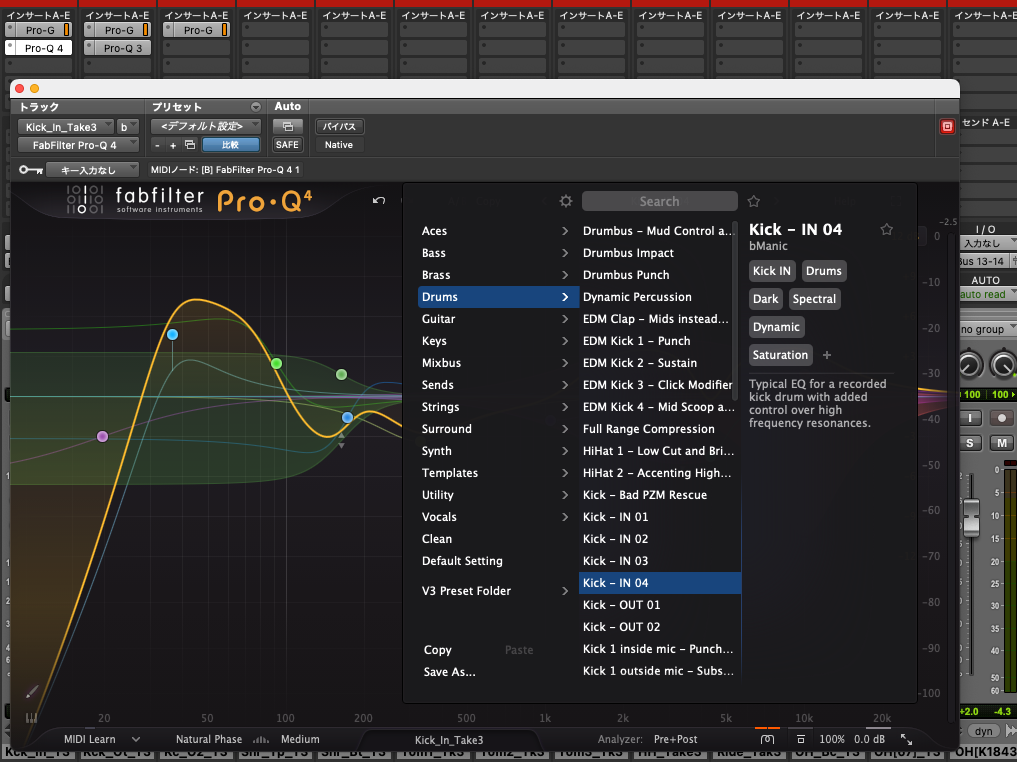Click the Kick IN tag button
Screen dimensions: 1017x762
tap(772, 271)
